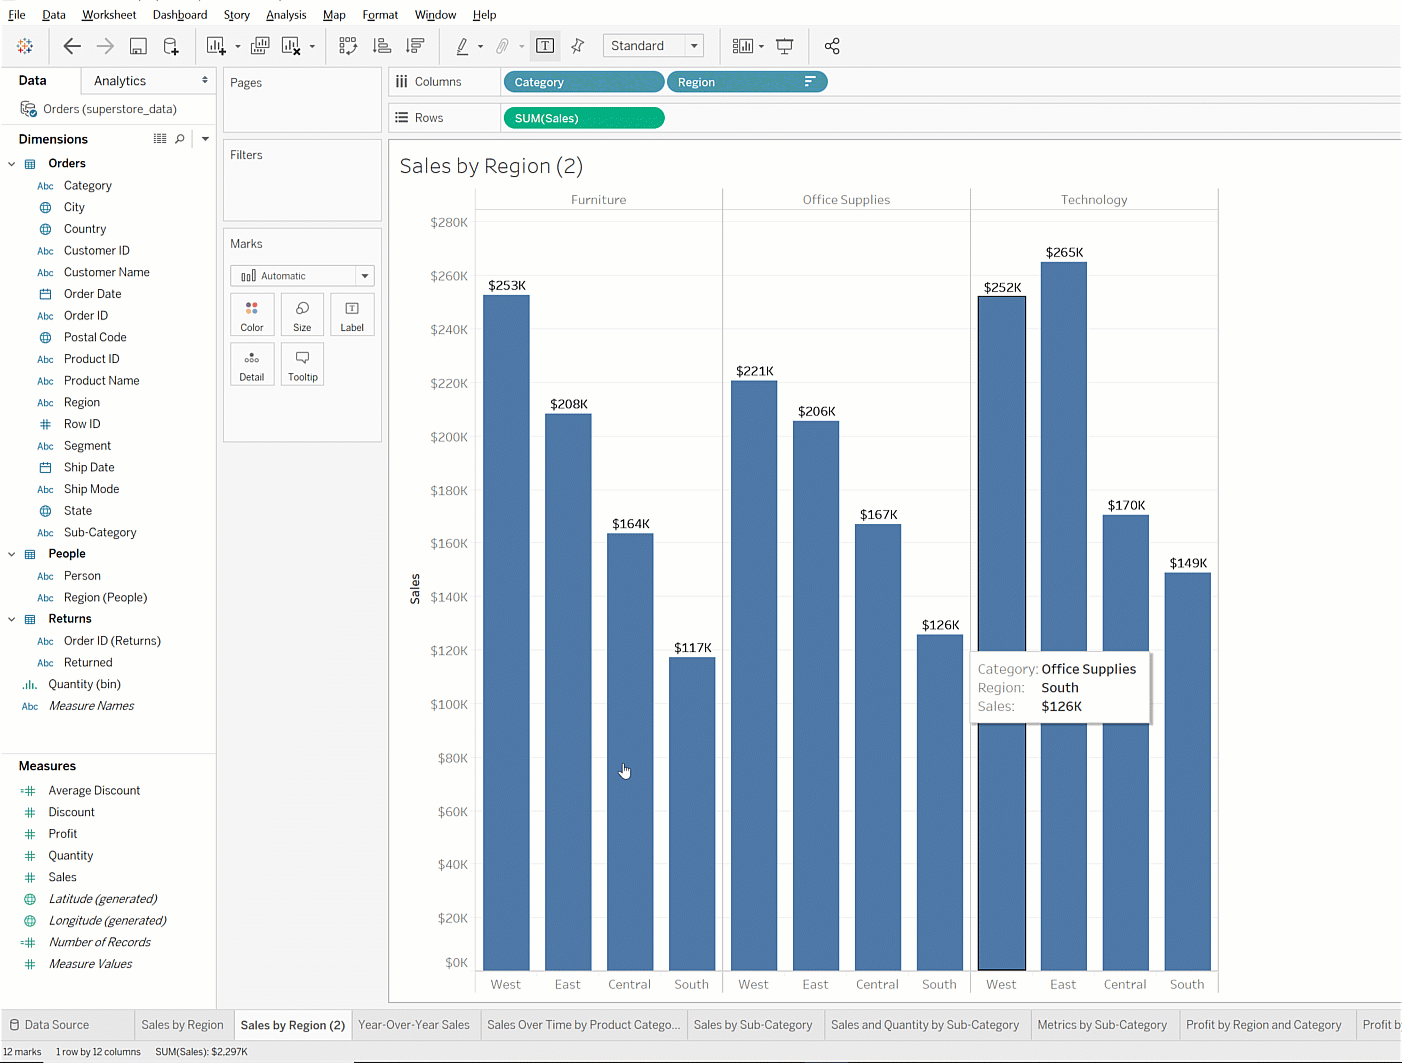Sort descending using the toolbar icon
Screen dimensions: 1402x1063
point(415,46)
